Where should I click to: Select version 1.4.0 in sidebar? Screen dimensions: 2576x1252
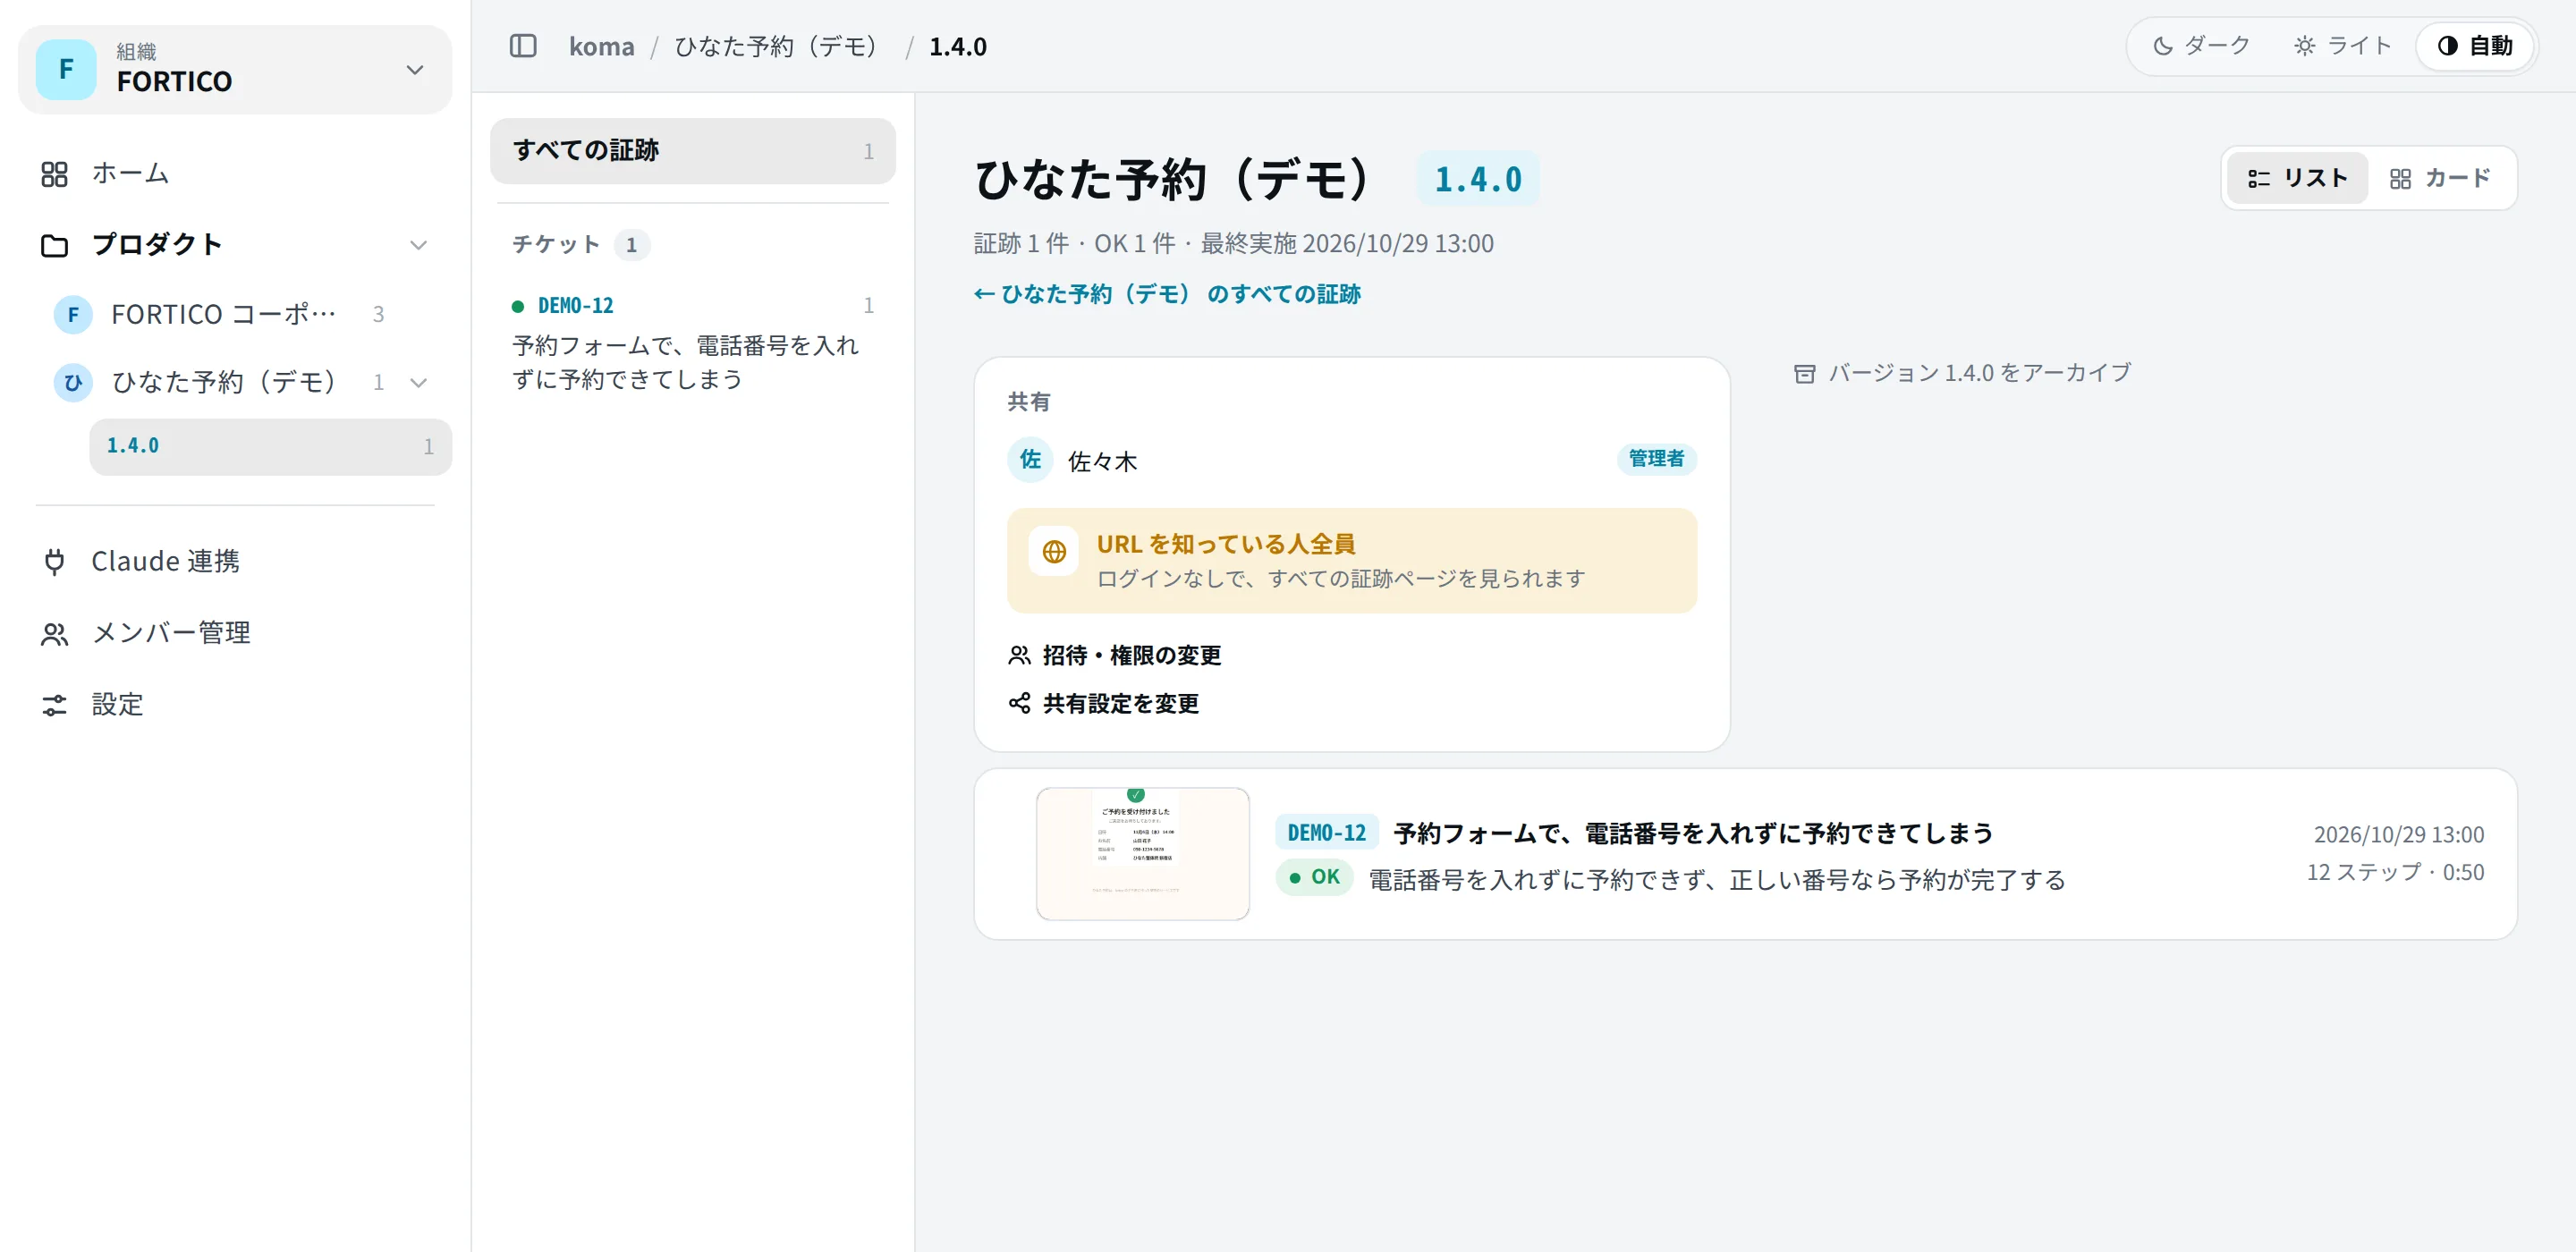[270, 446]
